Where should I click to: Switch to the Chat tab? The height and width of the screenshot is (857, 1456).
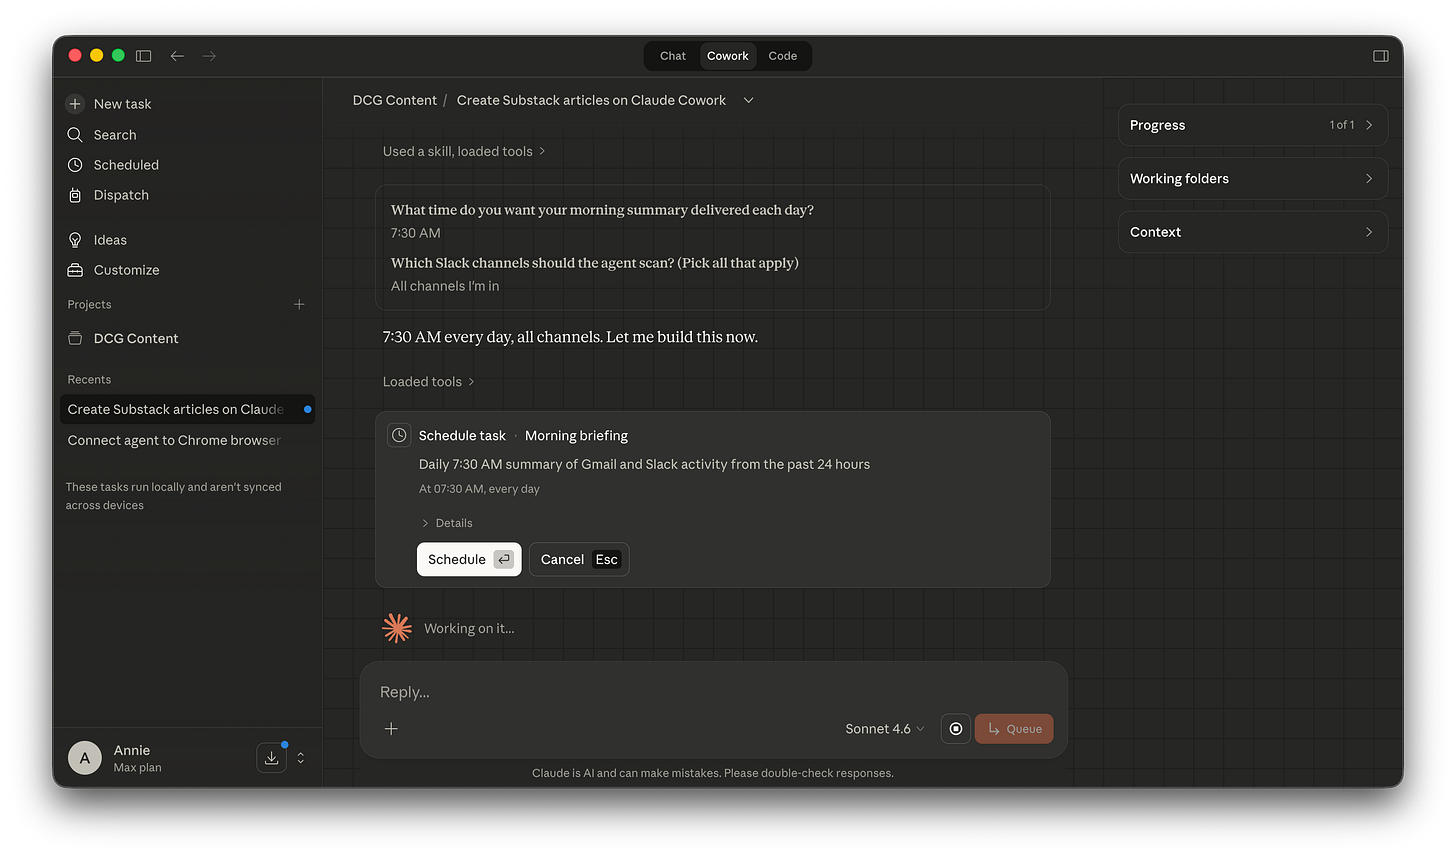[673, 56]
